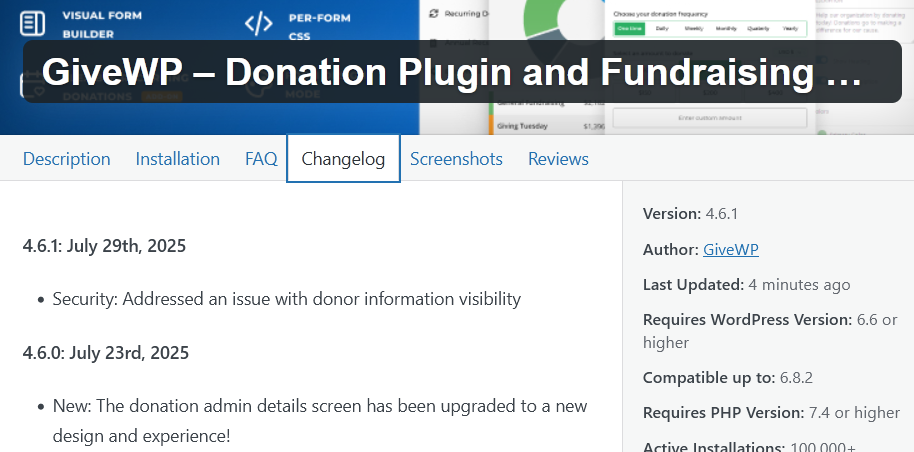The height and width of the screenshot is (452, 914).
Task: Go to the Reviews tab
Action: (558, 159)
